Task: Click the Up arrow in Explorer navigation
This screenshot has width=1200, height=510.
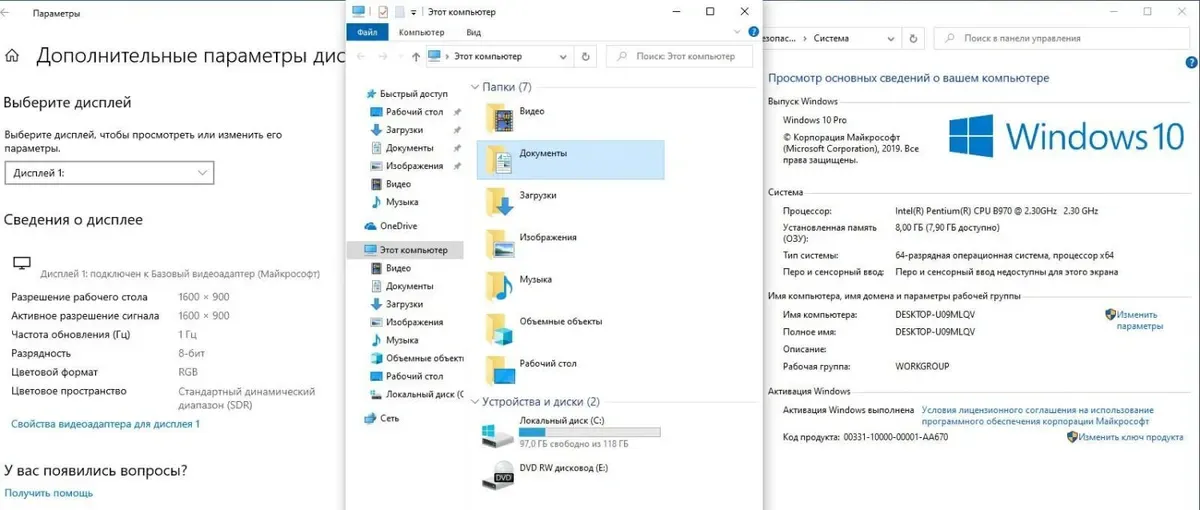Action: click(415, 57)
